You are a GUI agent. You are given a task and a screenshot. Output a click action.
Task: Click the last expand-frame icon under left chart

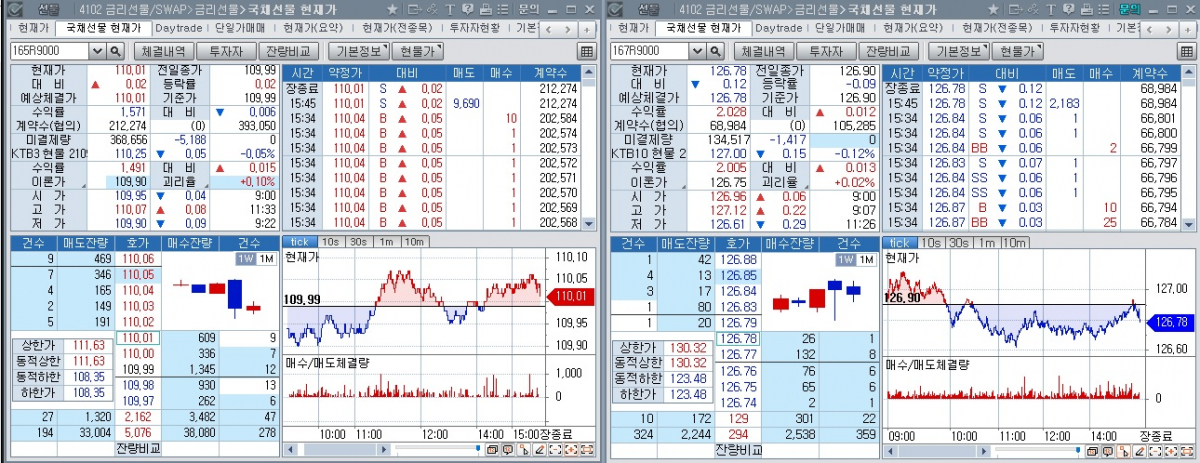tap(587, 450)
